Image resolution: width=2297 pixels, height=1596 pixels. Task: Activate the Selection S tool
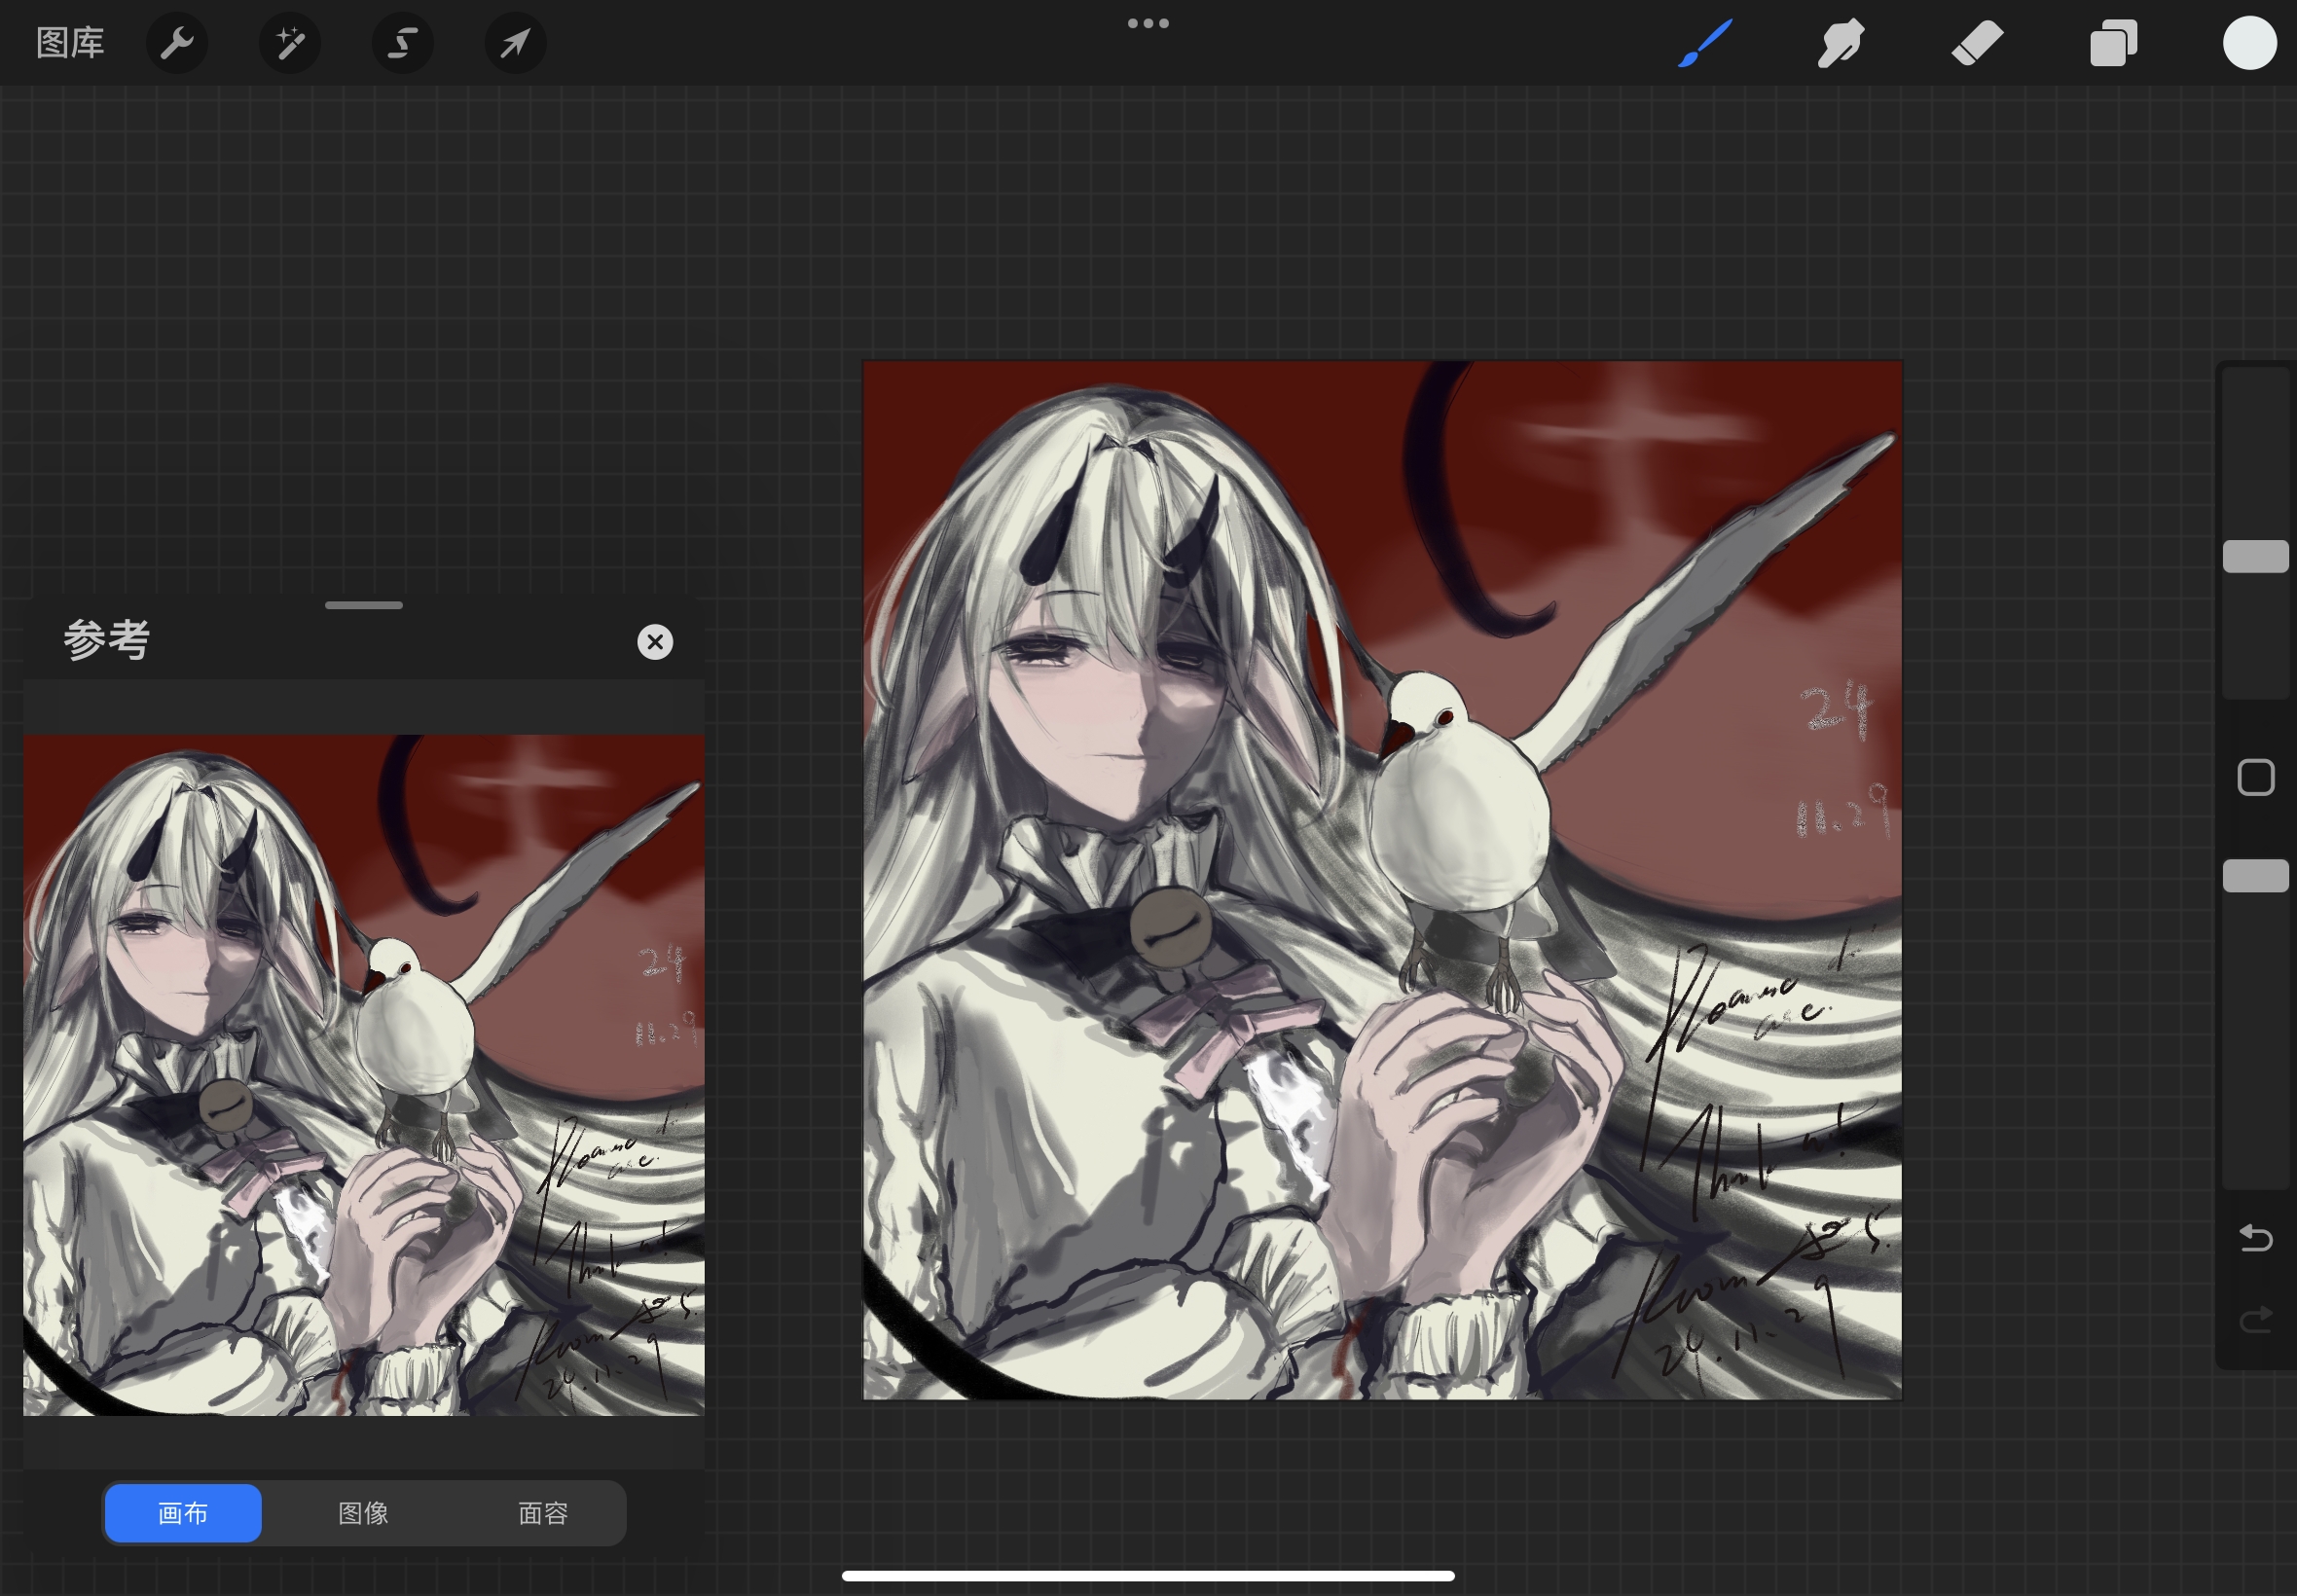click(x=402, y=43)
